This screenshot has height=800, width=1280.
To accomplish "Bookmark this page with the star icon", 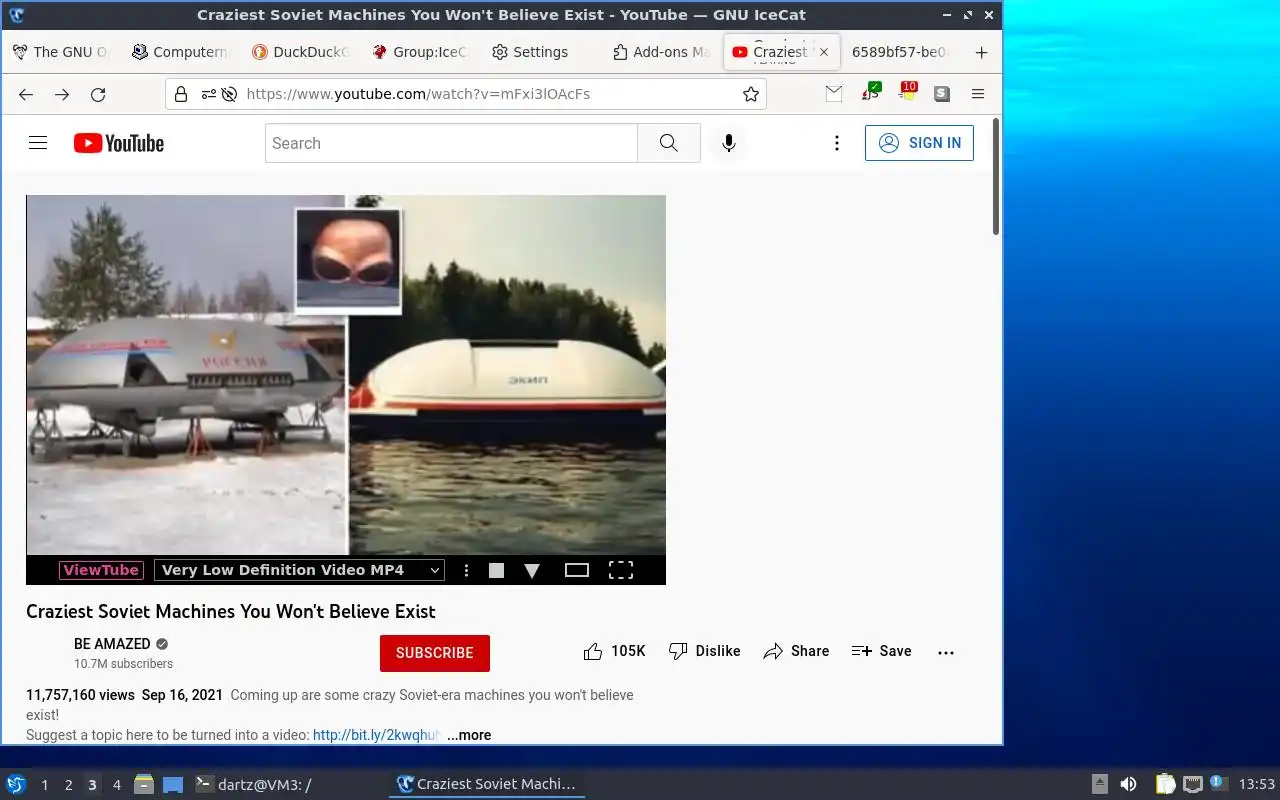I will click(751, 94).
